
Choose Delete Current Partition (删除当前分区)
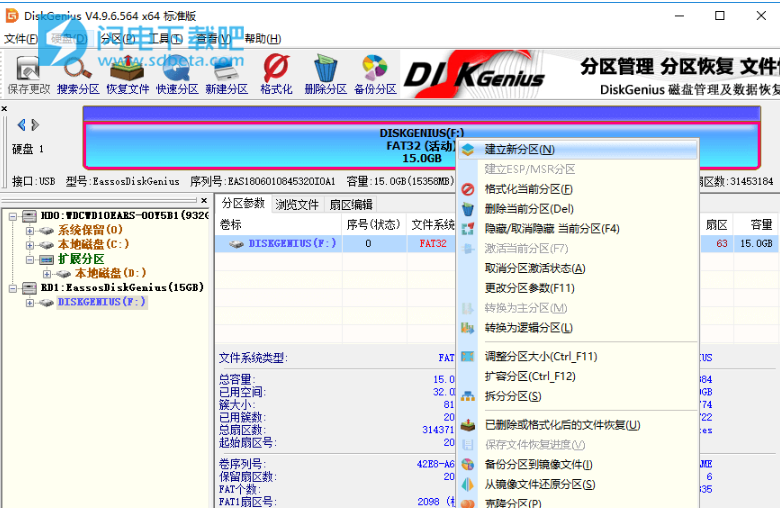pos(578,209)
